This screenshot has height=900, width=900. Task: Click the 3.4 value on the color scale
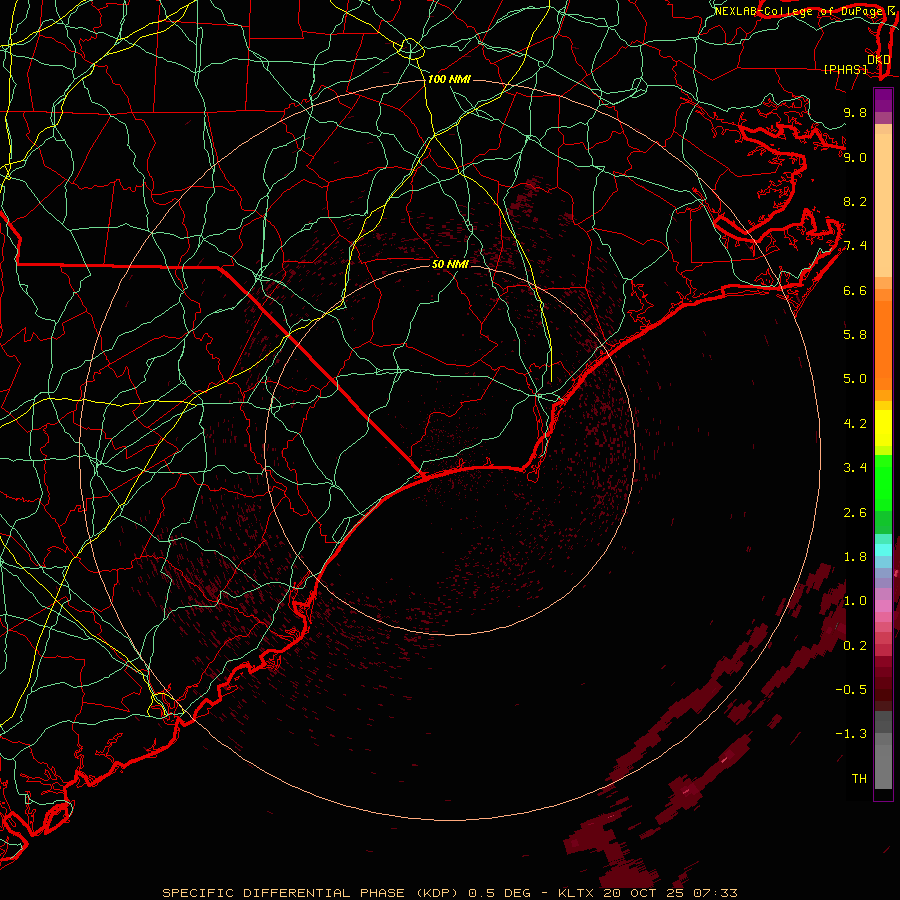click(x=855, y=468)
